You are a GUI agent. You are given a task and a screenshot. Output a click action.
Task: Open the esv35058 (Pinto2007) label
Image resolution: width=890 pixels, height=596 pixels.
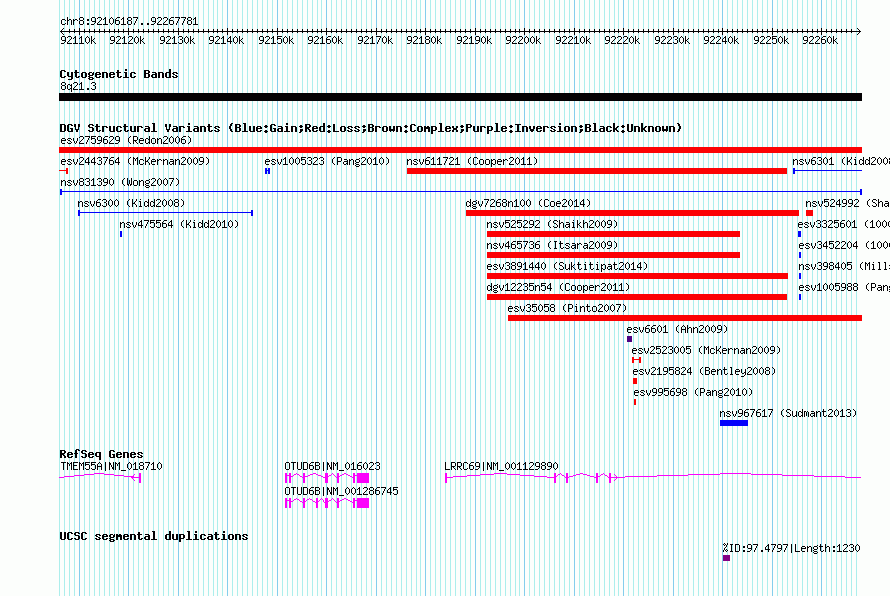click(x=567, y=308)
